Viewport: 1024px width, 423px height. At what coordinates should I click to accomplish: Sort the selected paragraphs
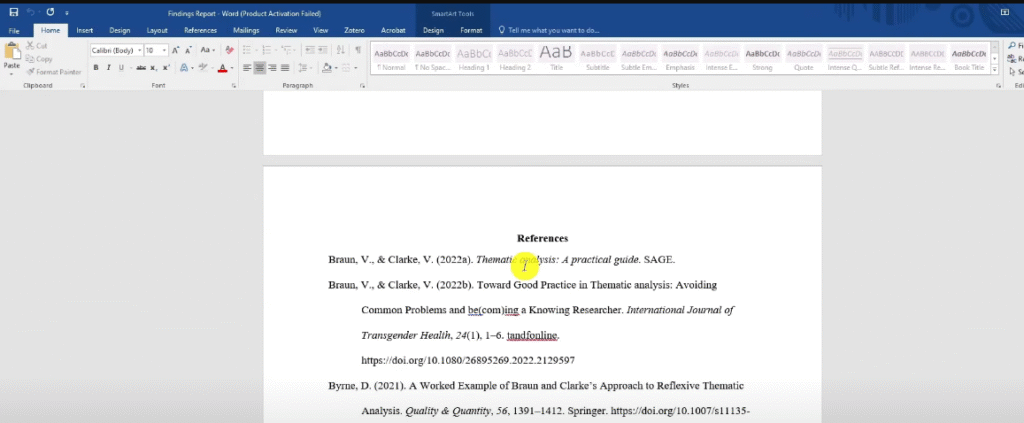click(341, 50)
